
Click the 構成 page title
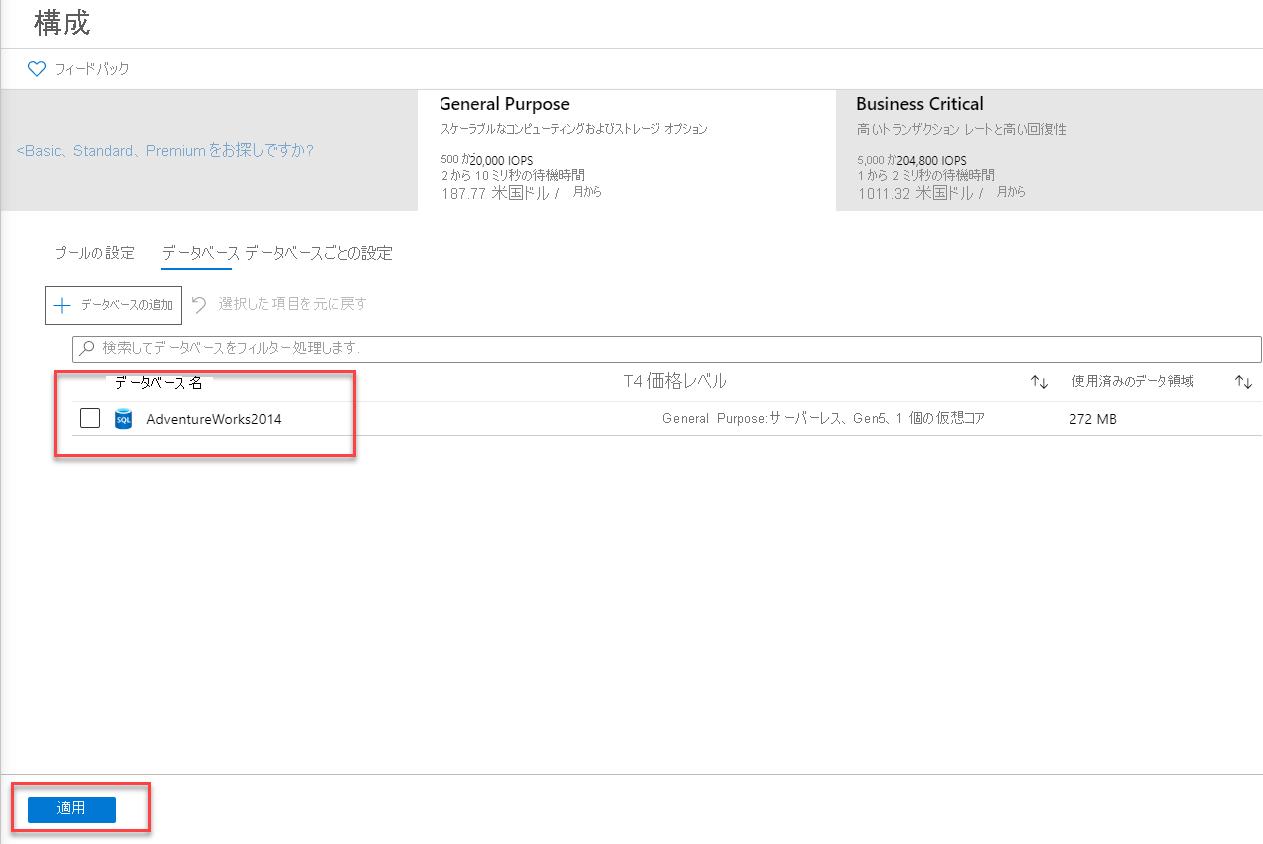click(62, 23)
